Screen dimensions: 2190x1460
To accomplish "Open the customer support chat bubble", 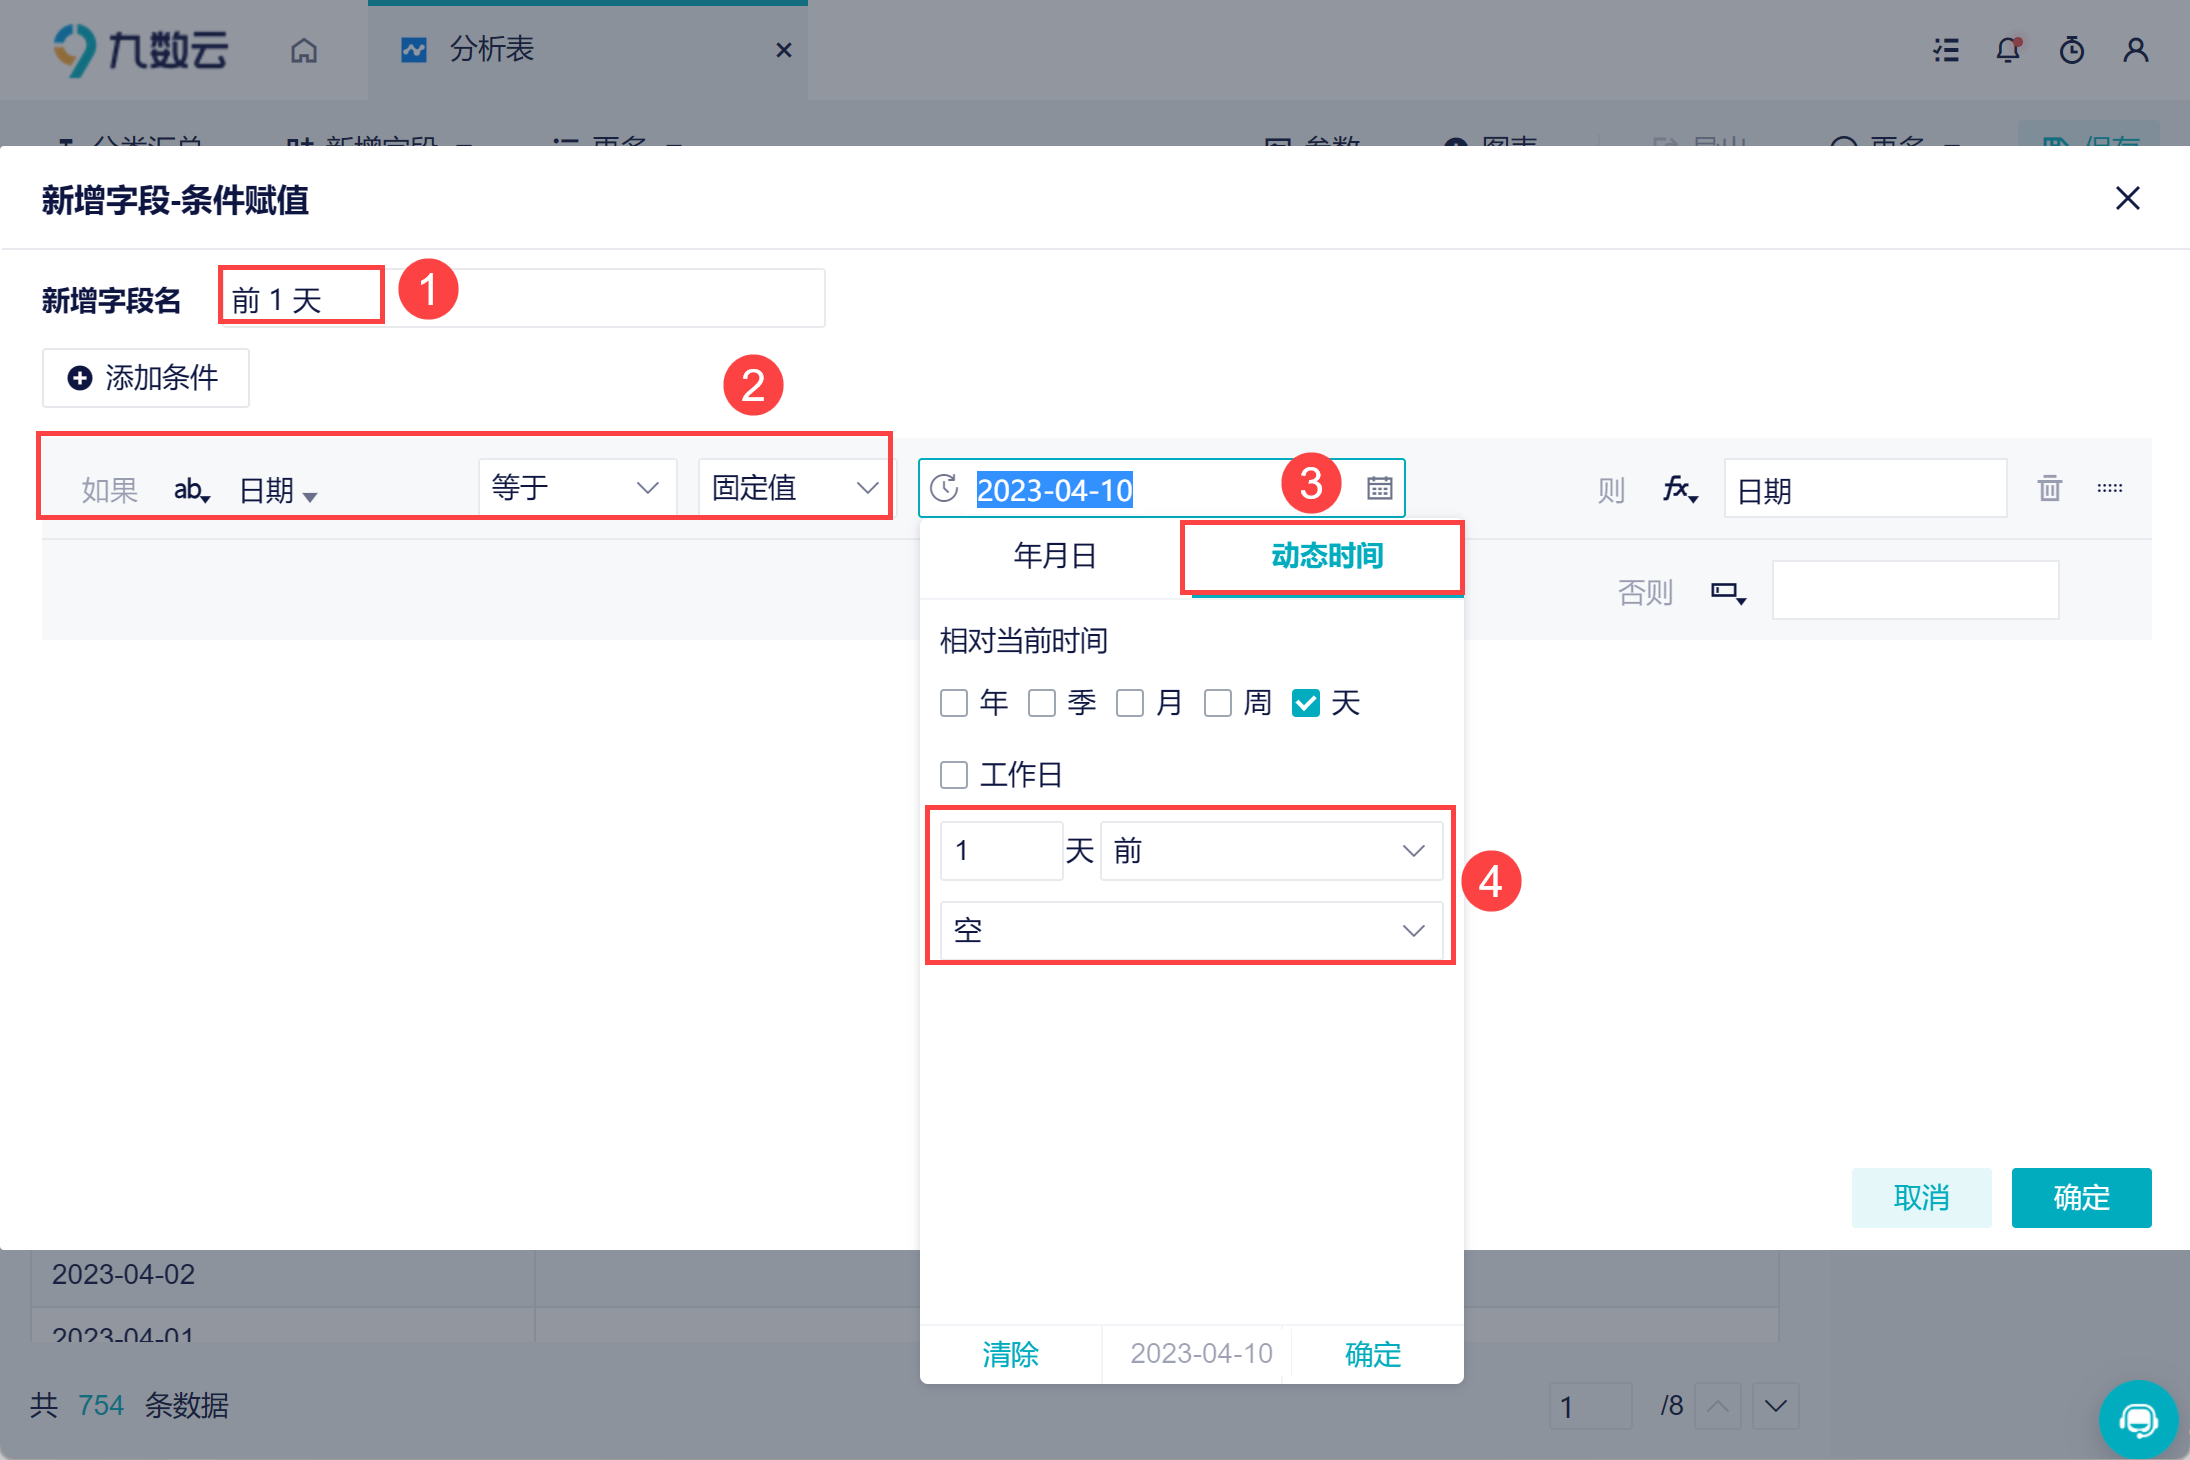I will click(2138, 1419).
